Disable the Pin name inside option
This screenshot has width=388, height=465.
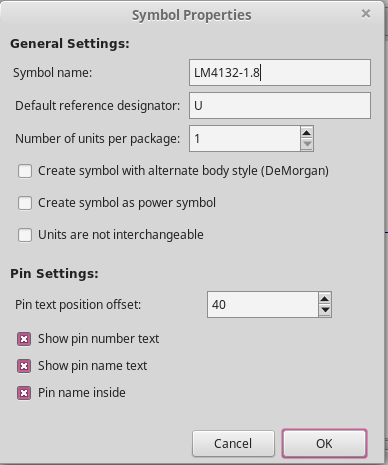[x=24, y=393]
